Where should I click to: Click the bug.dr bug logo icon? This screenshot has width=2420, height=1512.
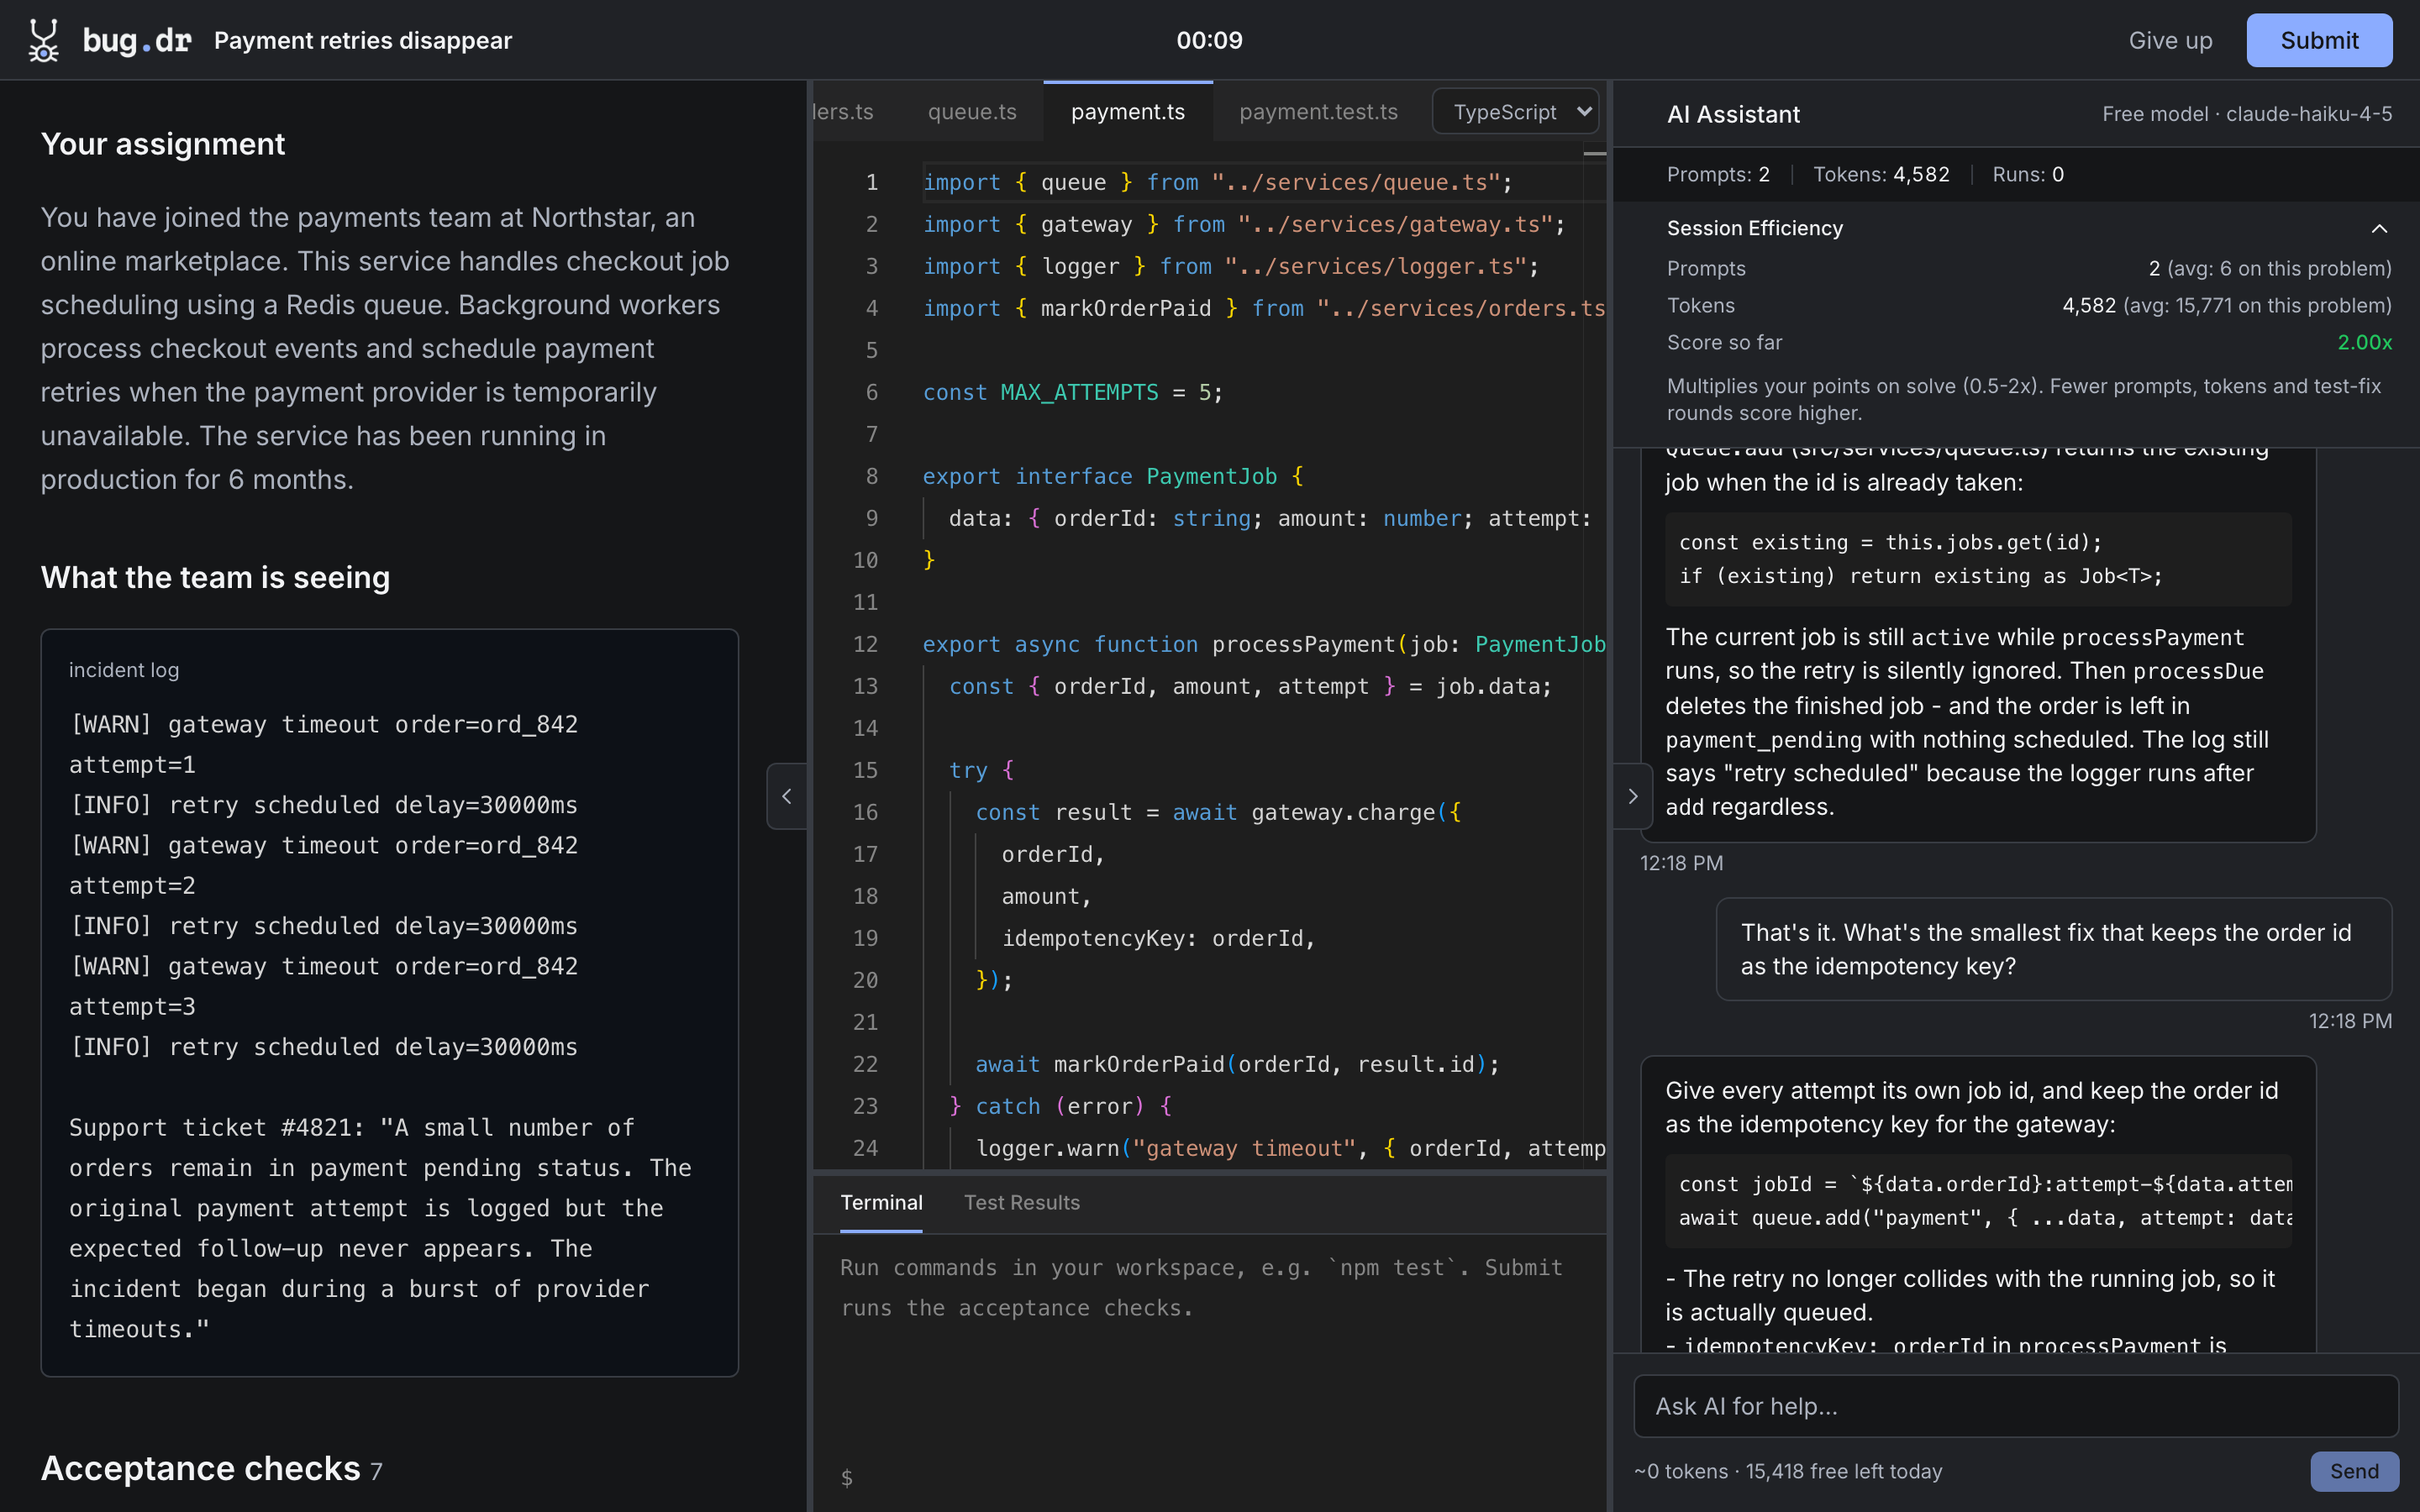coord(43,40)
